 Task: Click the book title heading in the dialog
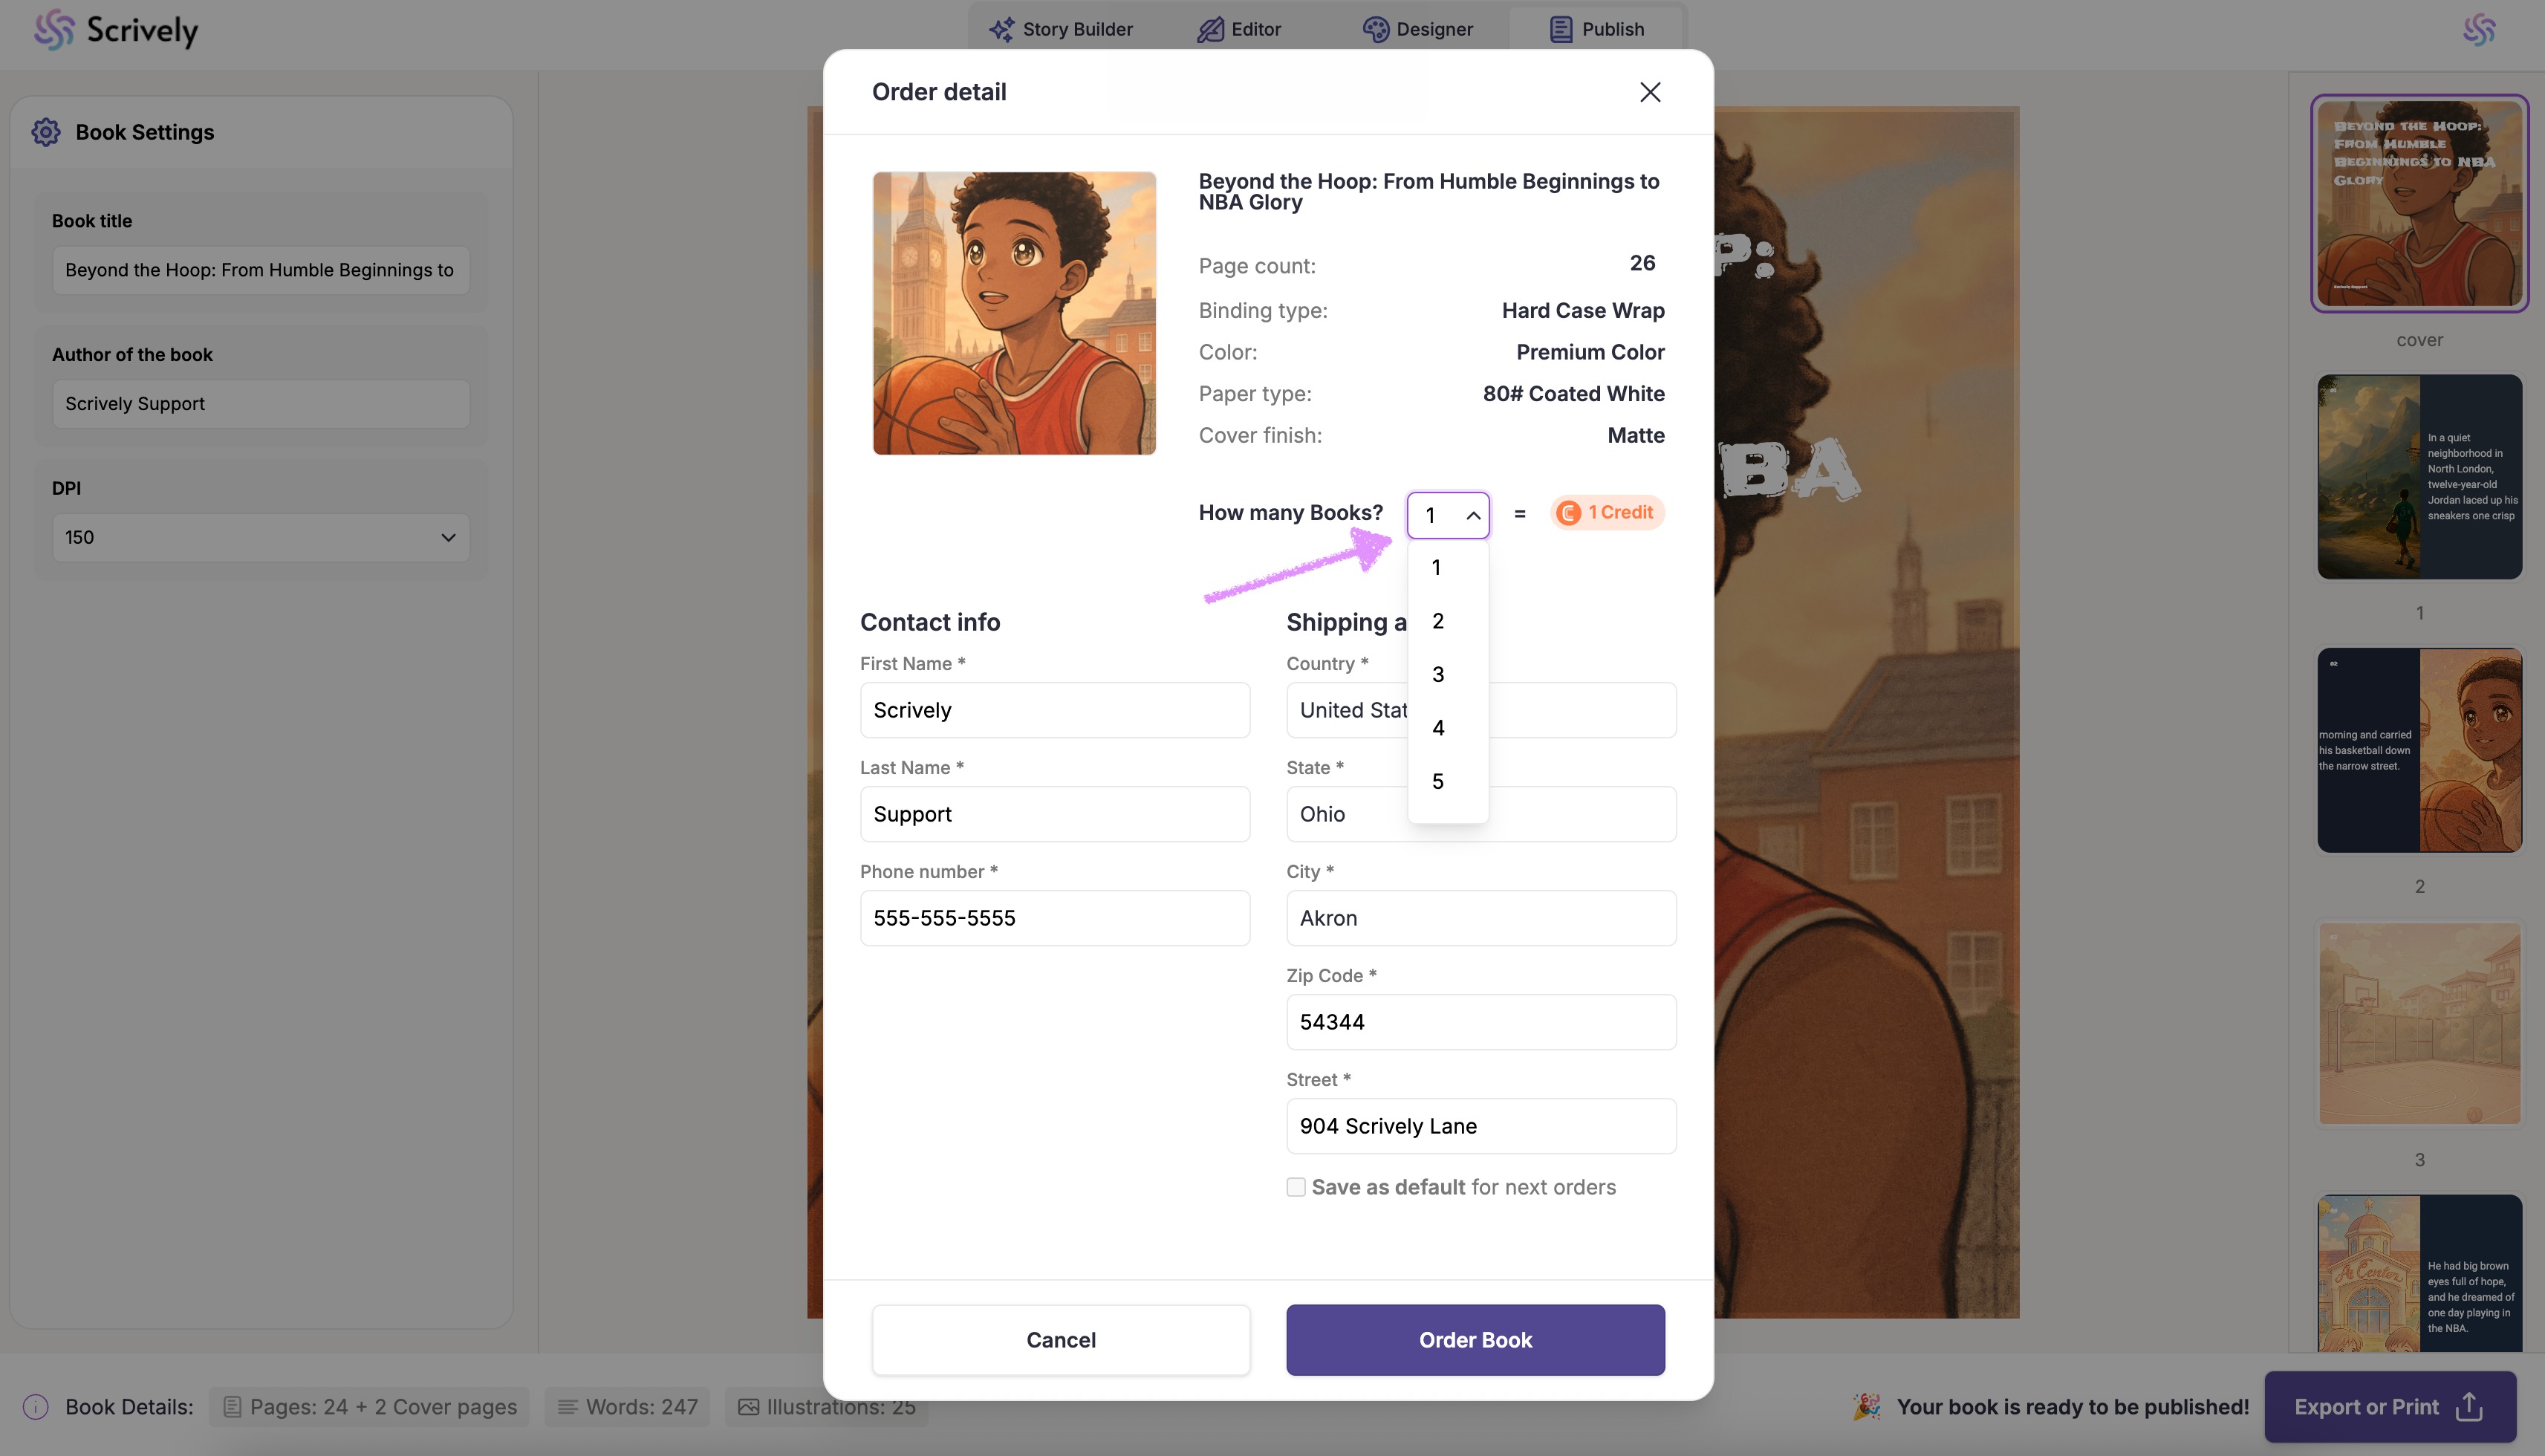click(1429, 191)
